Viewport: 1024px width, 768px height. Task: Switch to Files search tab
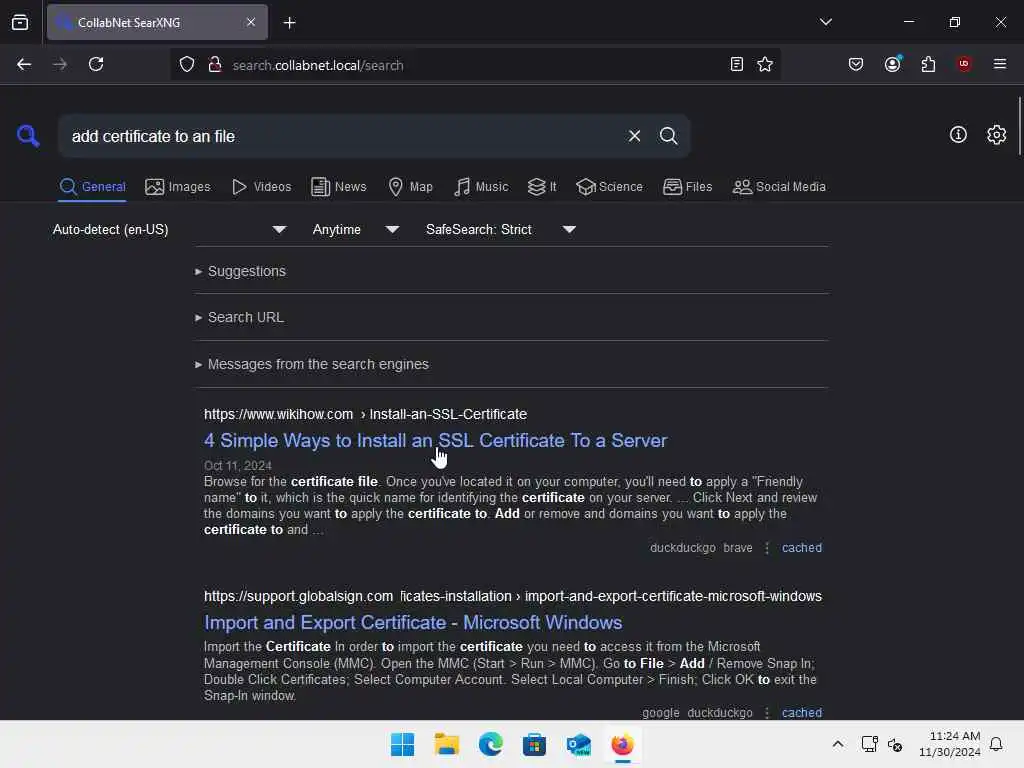[687, 187]
